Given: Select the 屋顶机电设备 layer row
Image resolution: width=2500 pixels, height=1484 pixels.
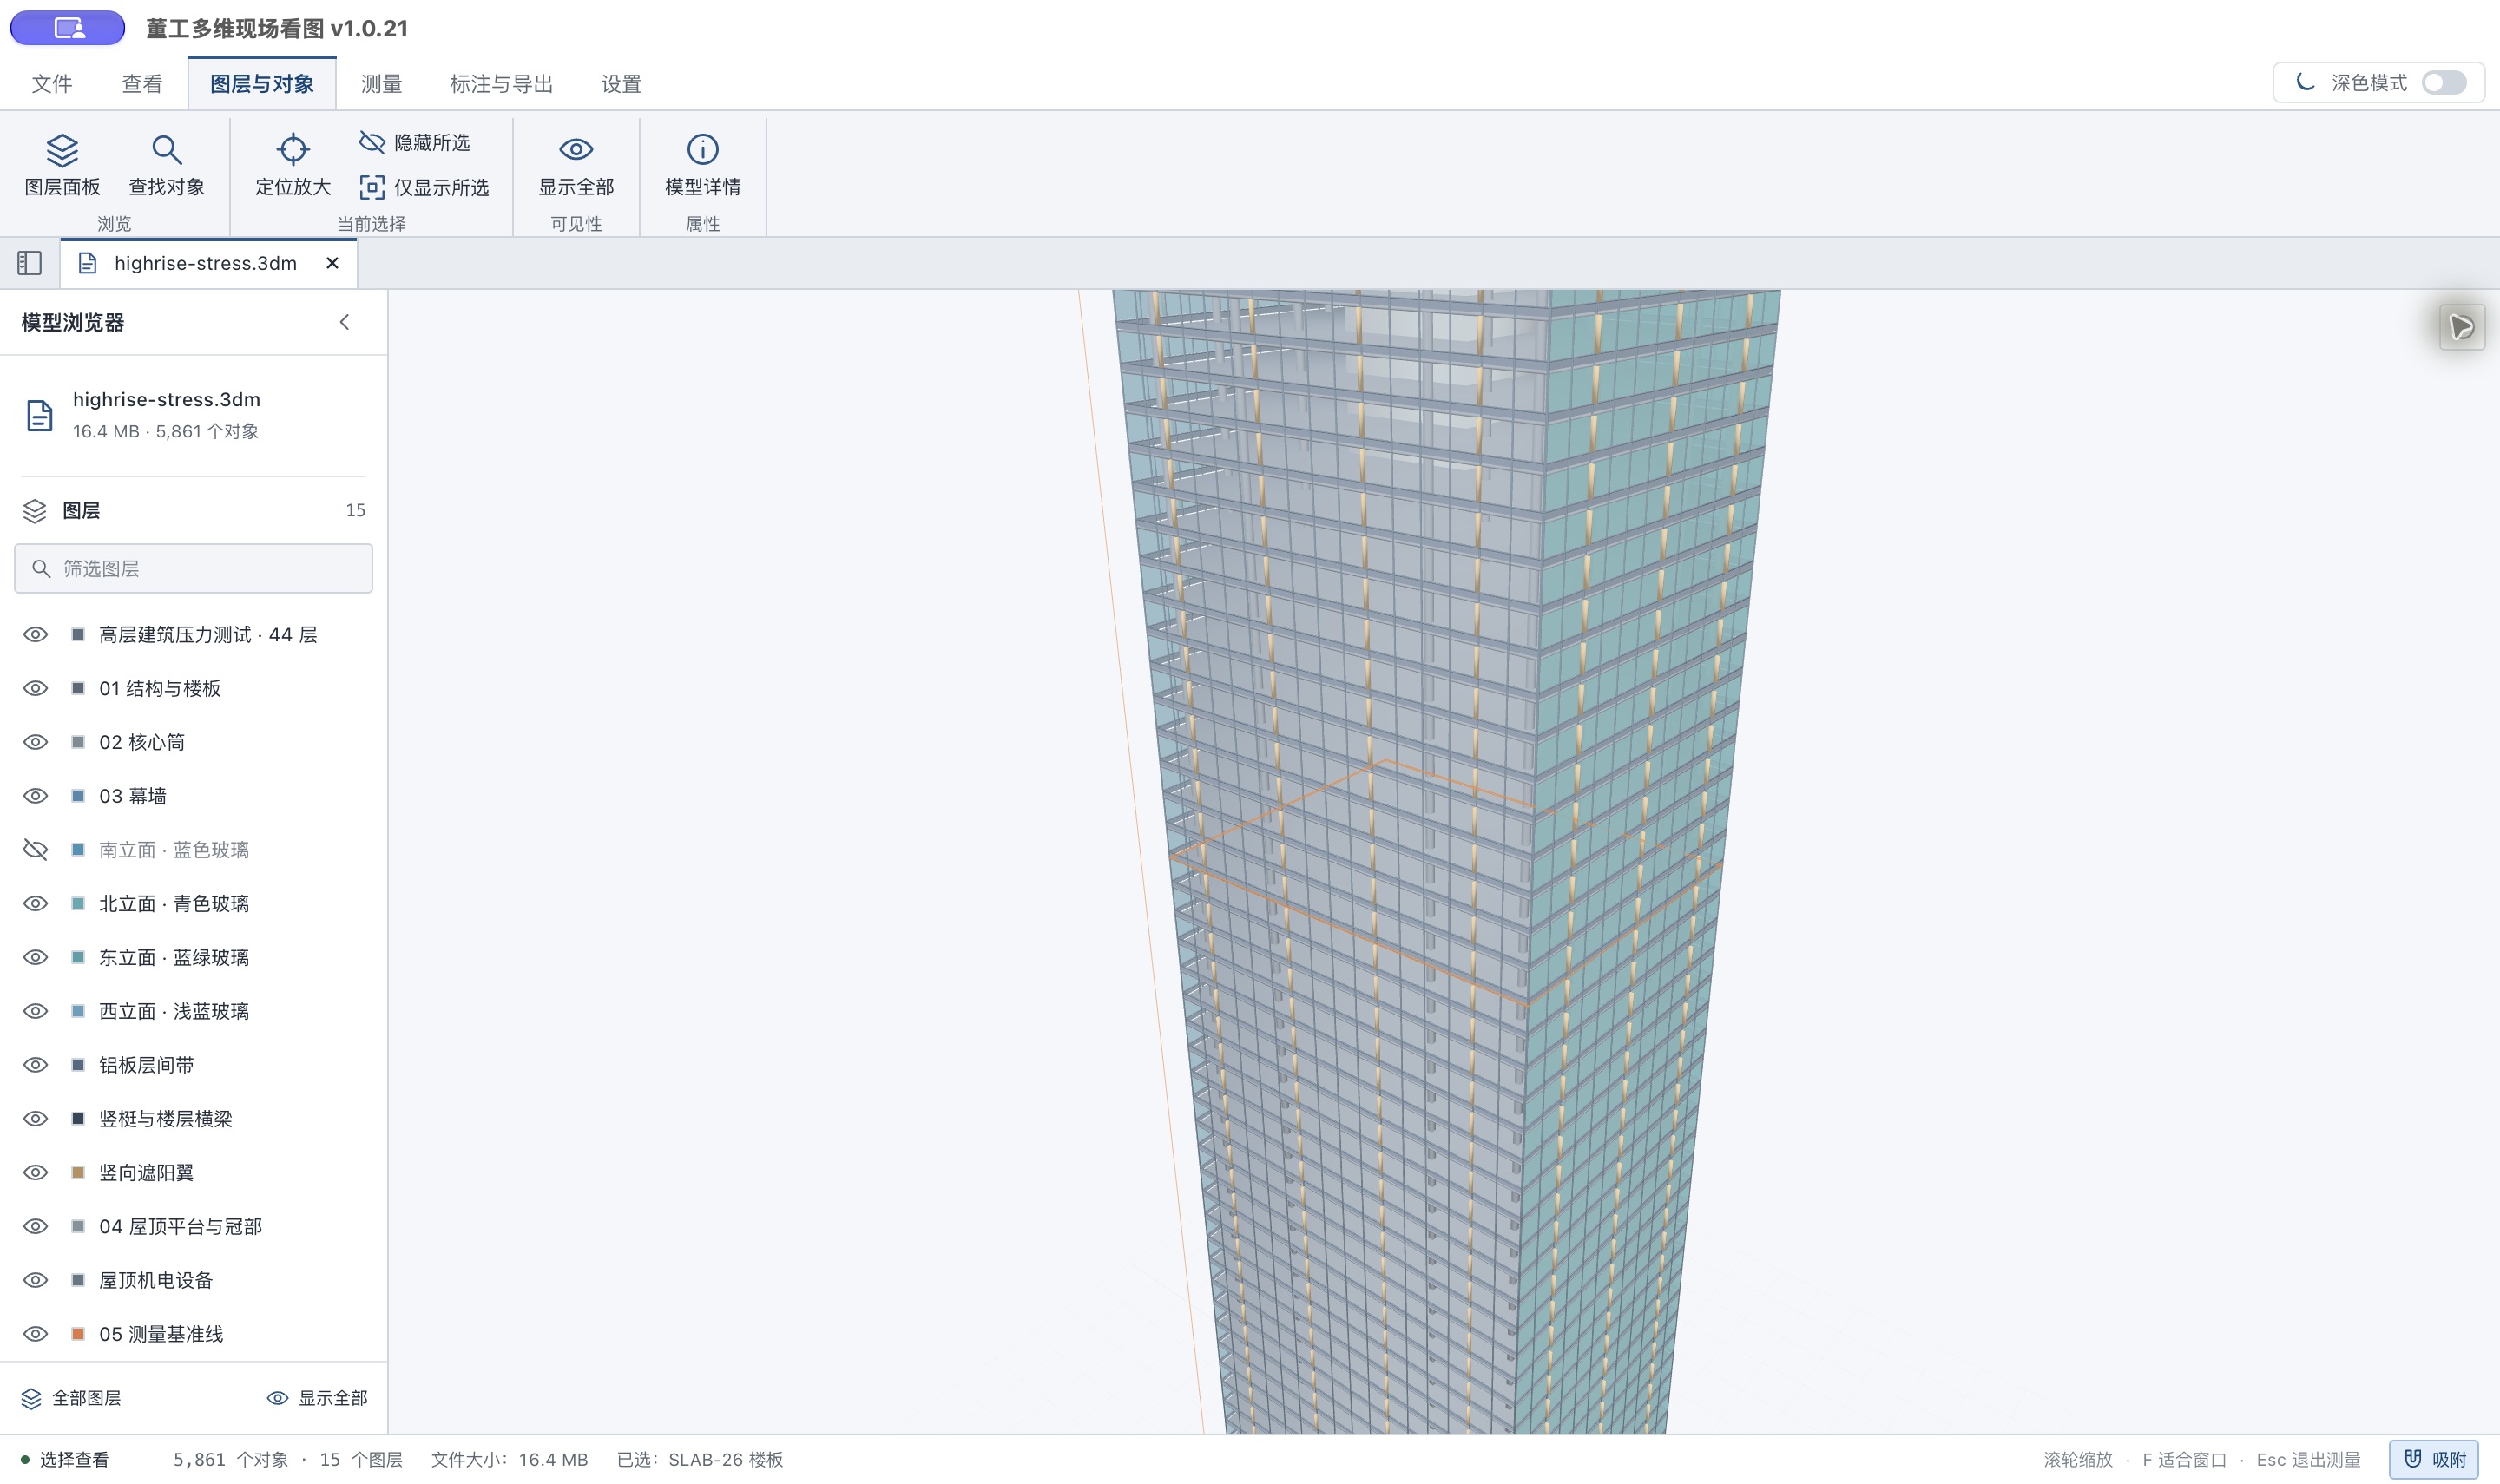Looking at the screenshot, I should (193, 1280).
